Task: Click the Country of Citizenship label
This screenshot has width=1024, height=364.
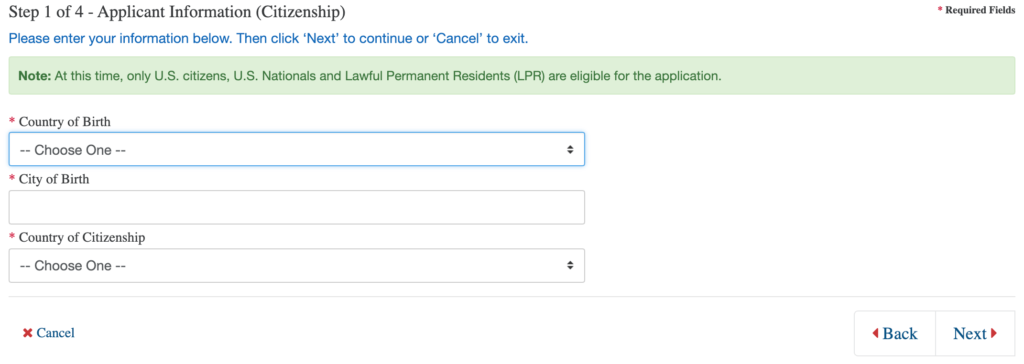Action: pyautogui.click(x=82, y=237)
